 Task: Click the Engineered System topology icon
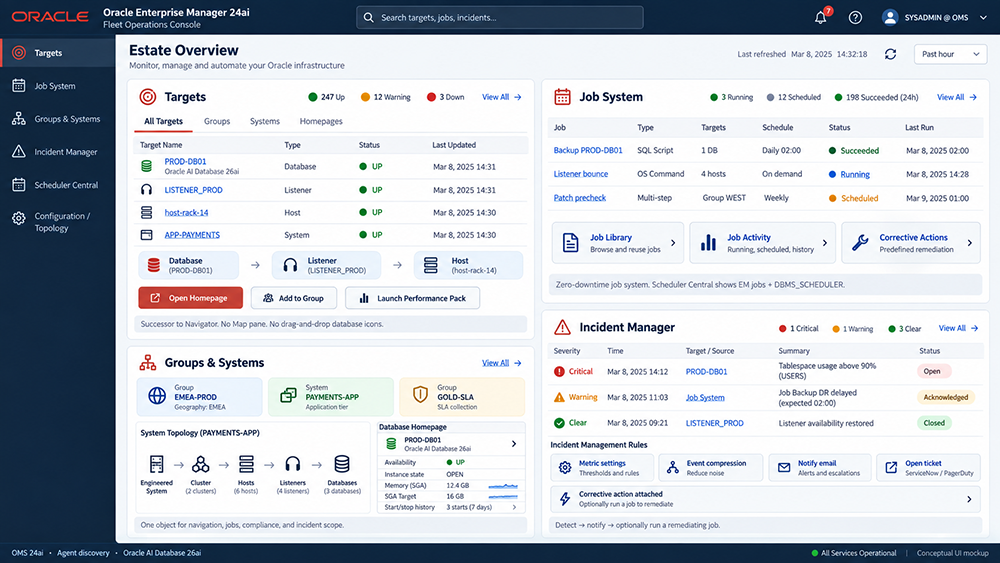point(156,464)
